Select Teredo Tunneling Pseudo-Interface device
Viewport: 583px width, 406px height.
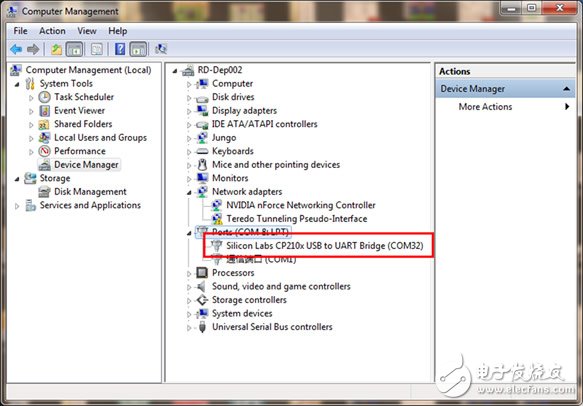297,219
